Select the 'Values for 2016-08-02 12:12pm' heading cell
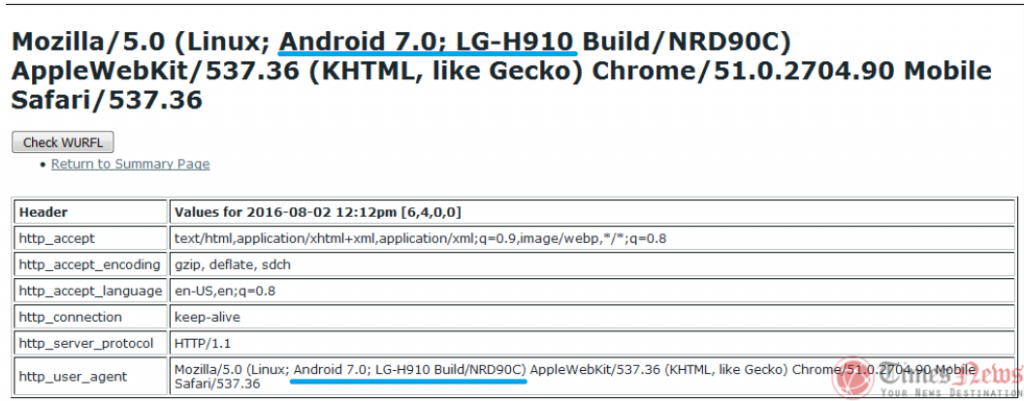This screenshot has width=1024, height=401. [x=591, y=212]
